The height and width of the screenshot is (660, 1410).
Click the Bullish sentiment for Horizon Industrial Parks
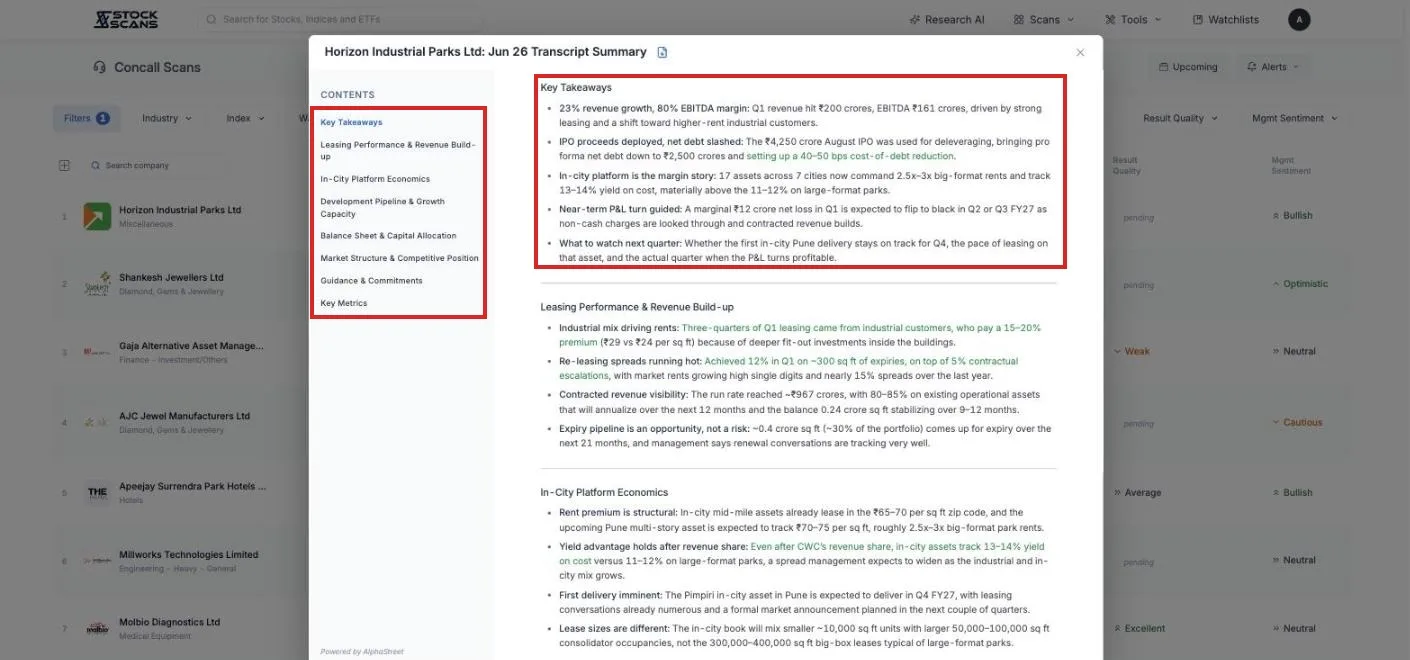1293,215
